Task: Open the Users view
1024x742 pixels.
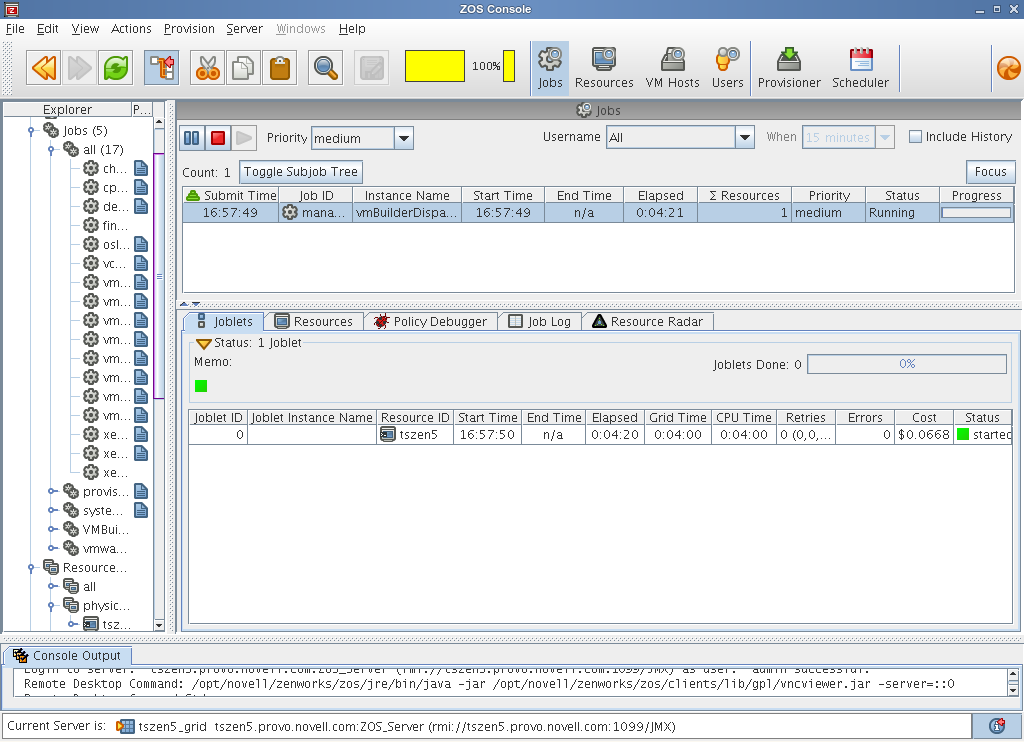Action: tap(727, 67)
